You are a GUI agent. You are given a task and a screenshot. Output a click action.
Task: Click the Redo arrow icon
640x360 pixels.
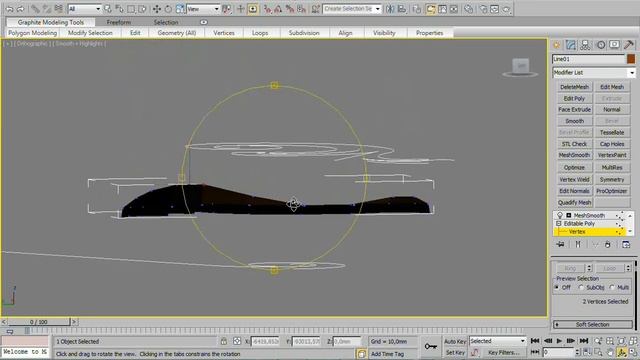(x=20, y=9)
